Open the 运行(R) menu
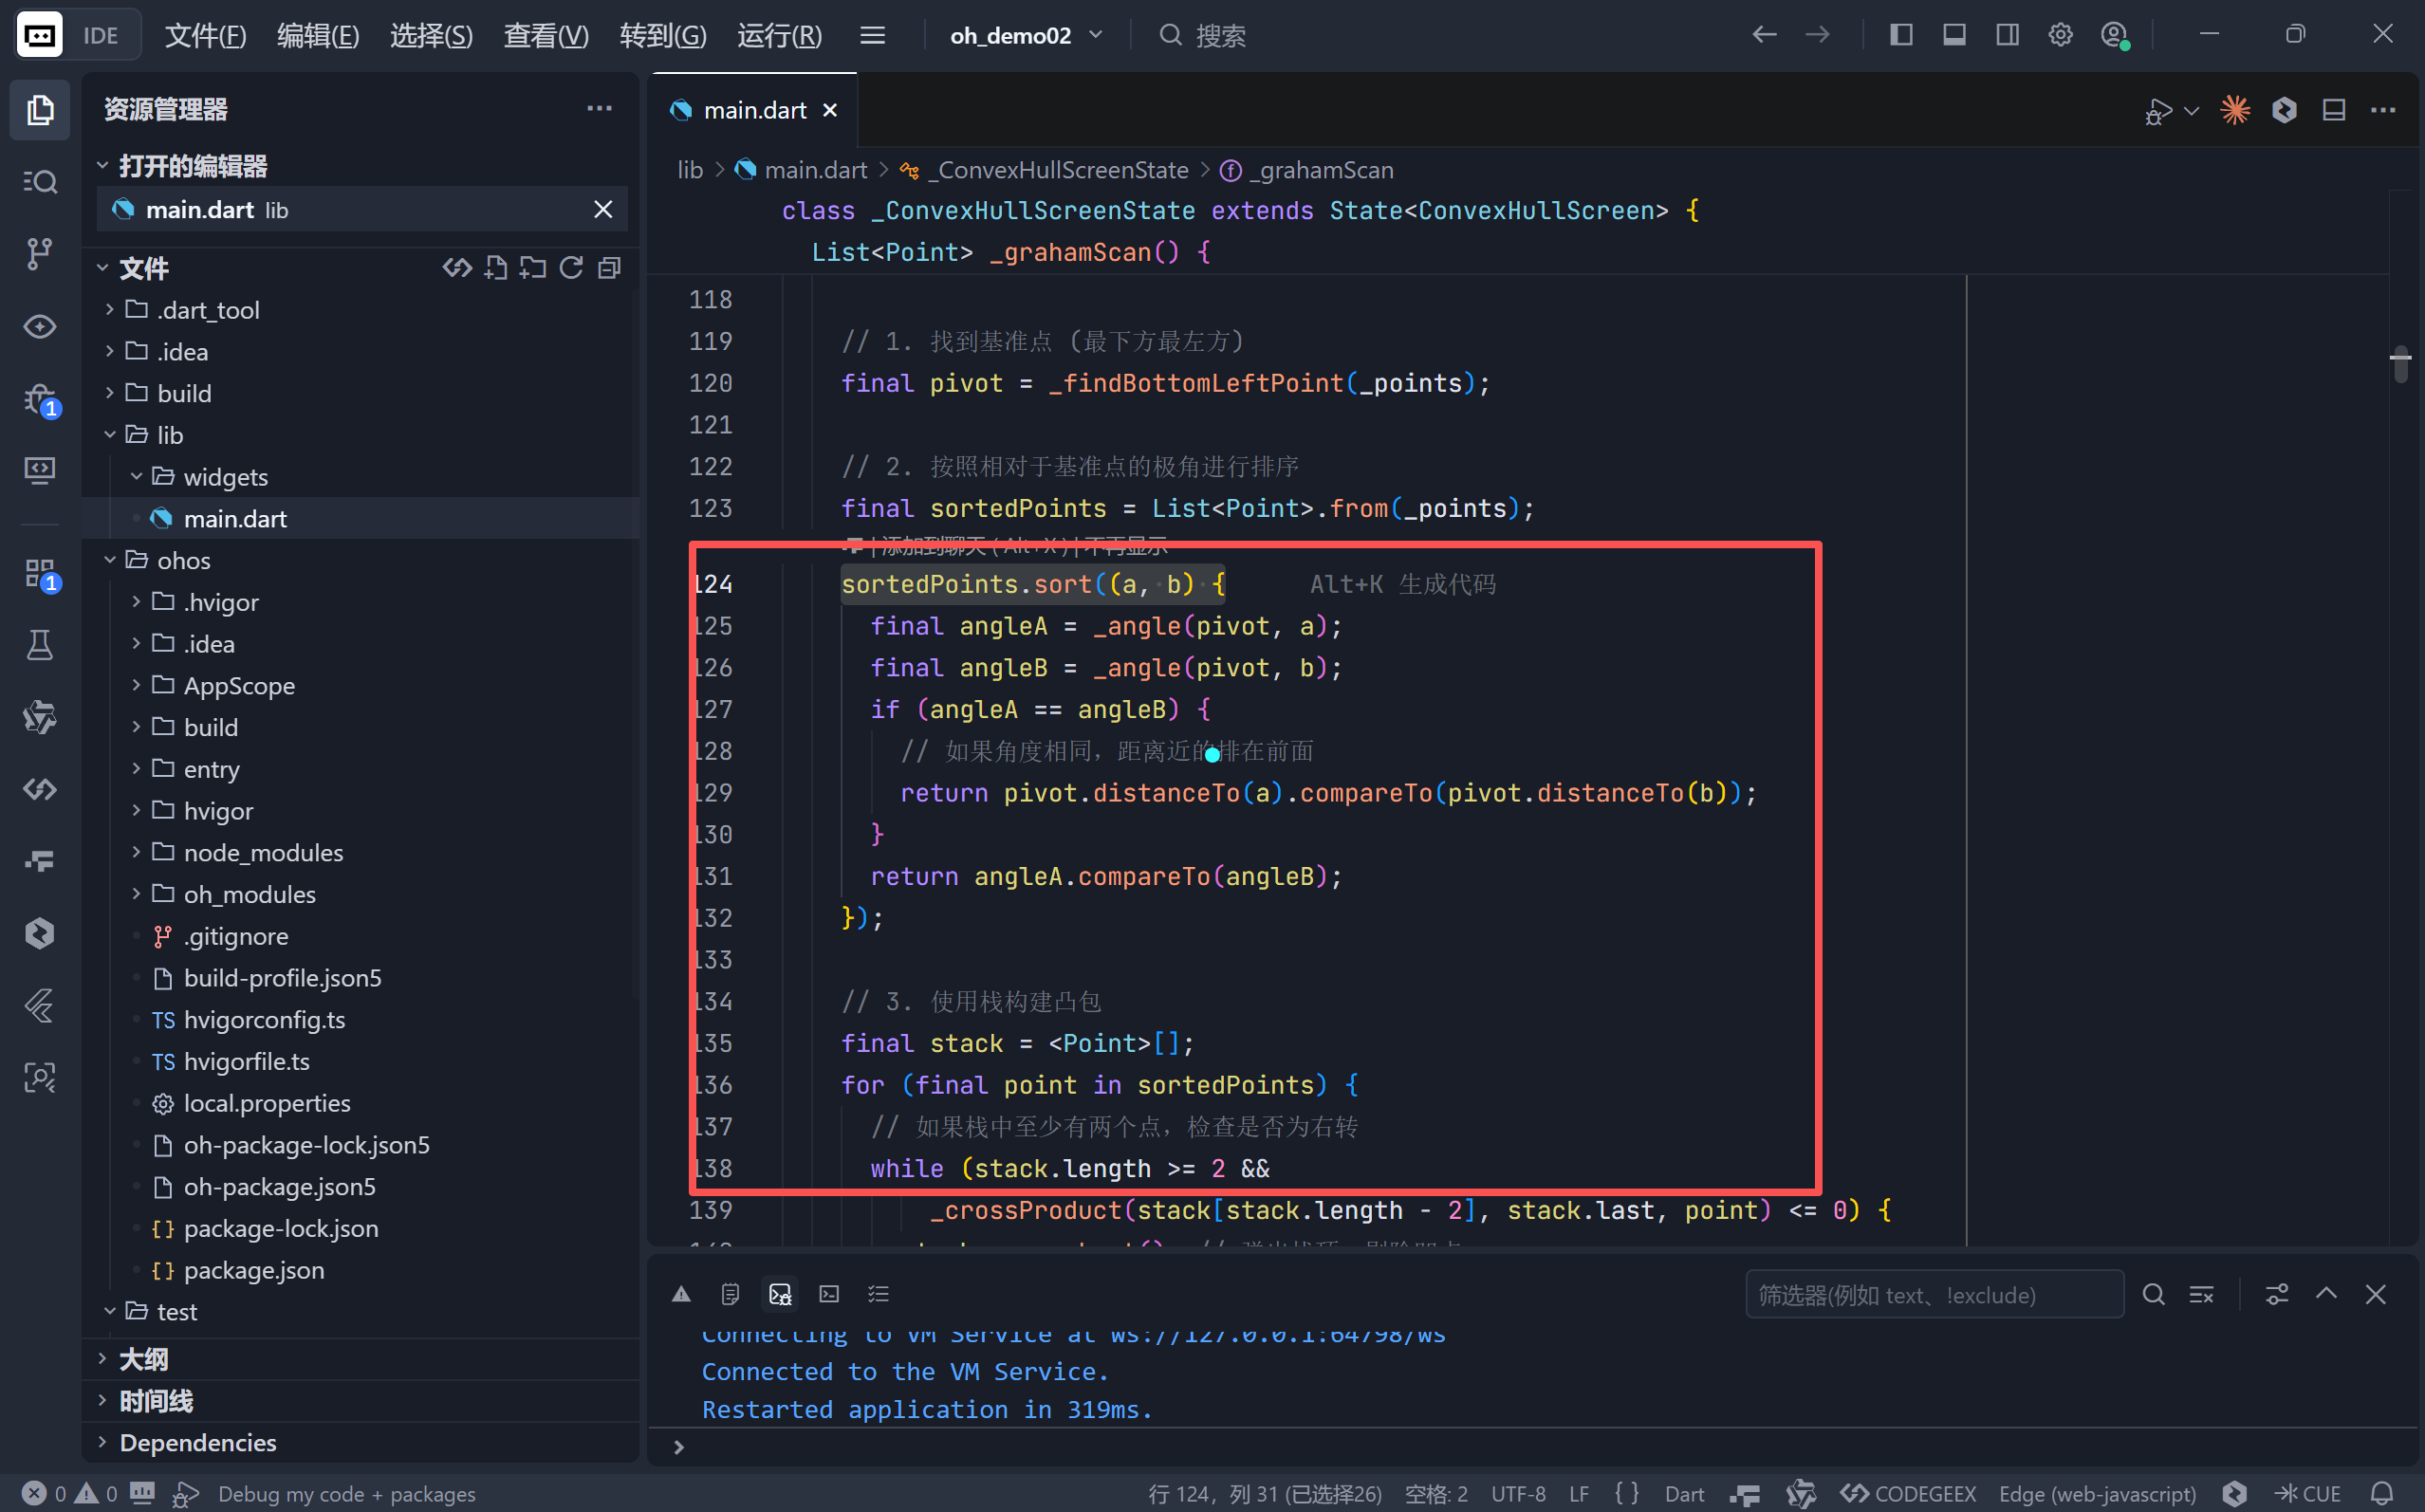Image resolution: width=2425 pixels, height=1512 pixels. (x=779, y=35)
